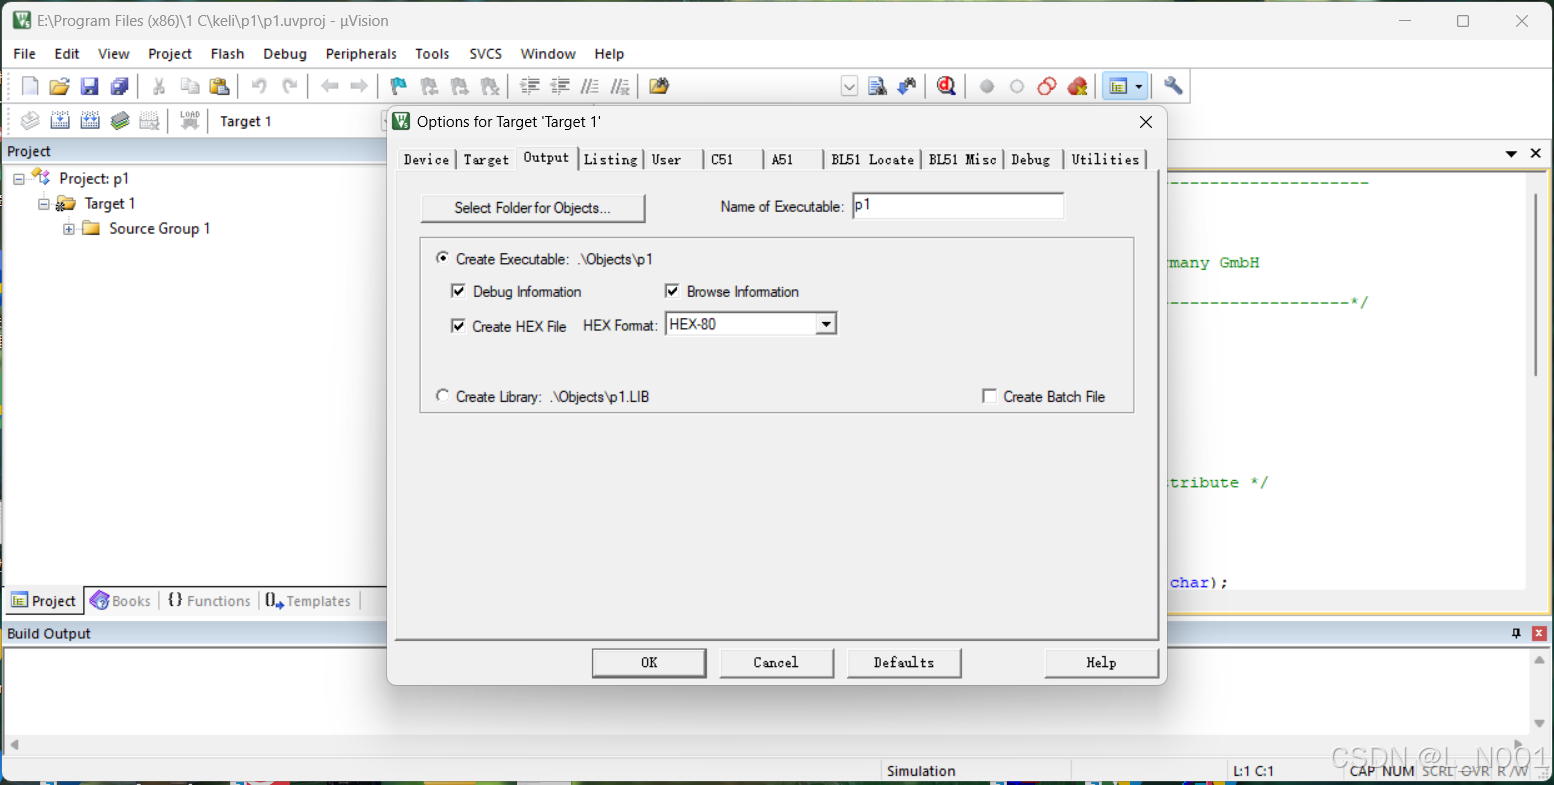Confirm options with the OK button

pos(649,663)
